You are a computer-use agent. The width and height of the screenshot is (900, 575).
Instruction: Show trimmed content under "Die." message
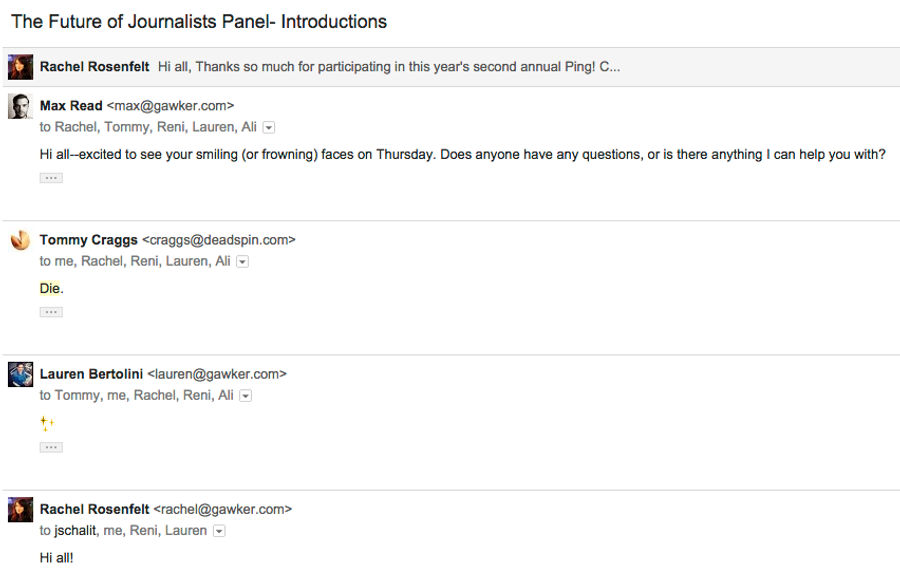click(x=51, y=312)
